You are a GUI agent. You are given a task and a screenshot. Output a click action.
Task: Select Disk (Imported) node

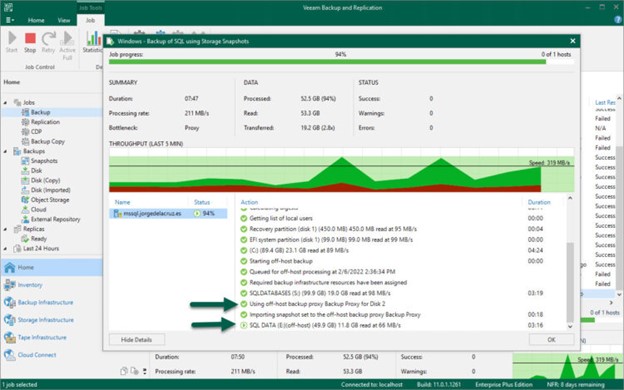[x=50, y=190]
